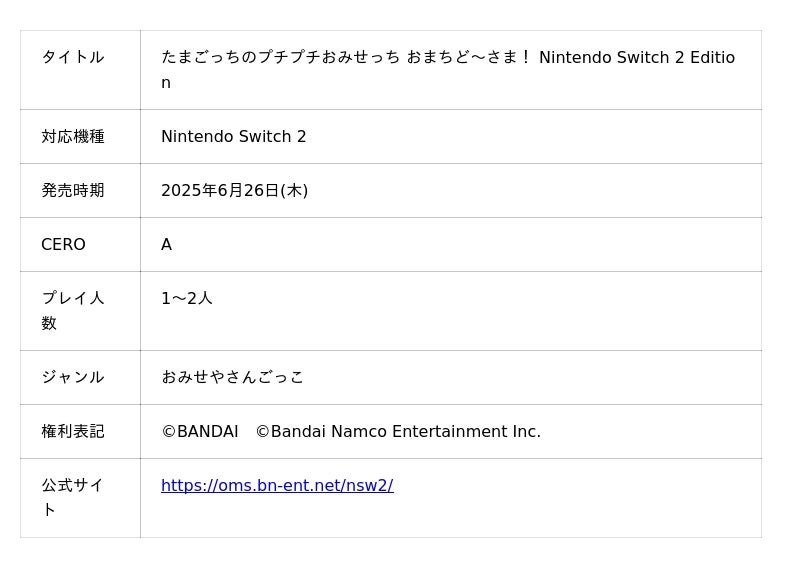Click the おみせやさんごっこ genre value
The height and width of the screenshot is (568, 800).
(x=233, y=378)
